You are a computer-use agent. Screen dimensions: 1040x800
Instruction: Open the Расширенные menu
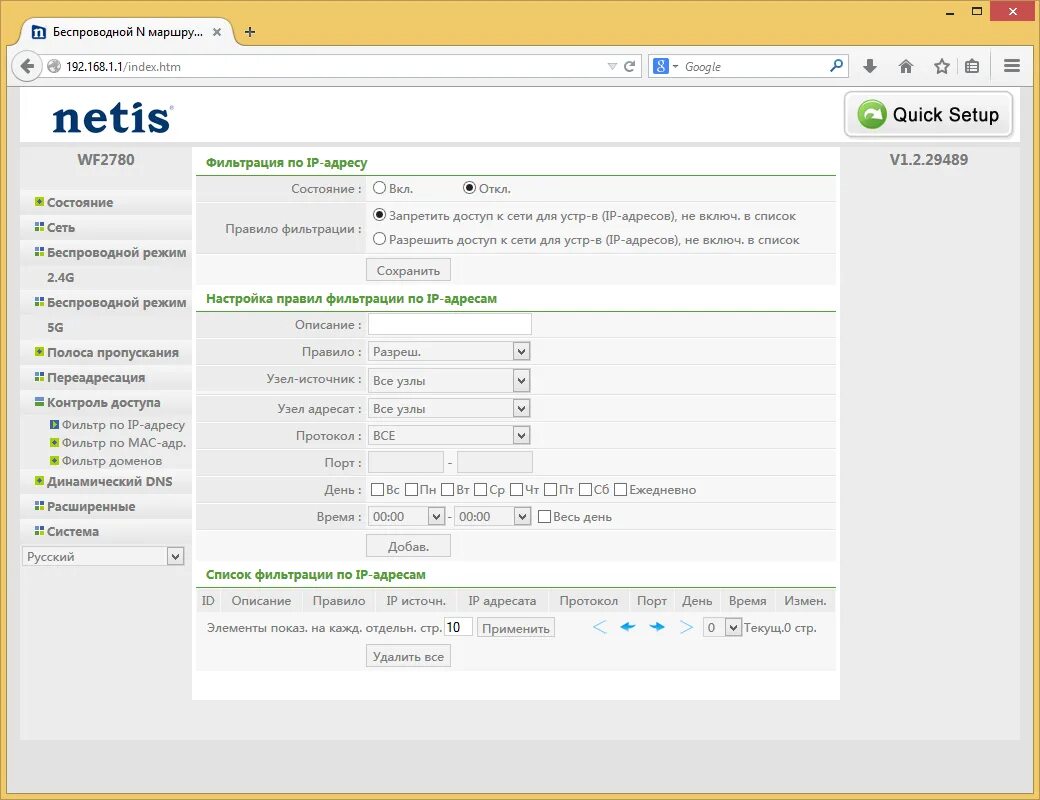click(x=91, y=507)
